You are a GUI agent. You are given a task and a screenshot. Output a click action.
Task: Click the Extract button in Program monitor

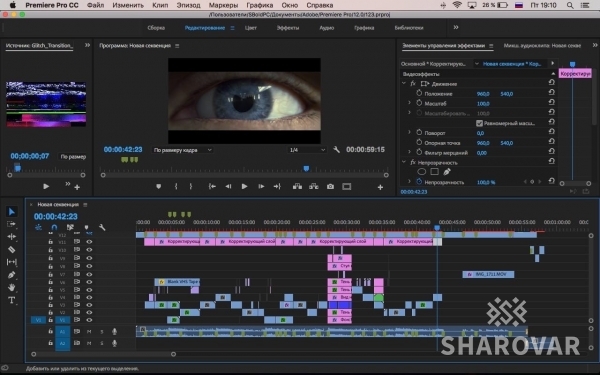314,186
